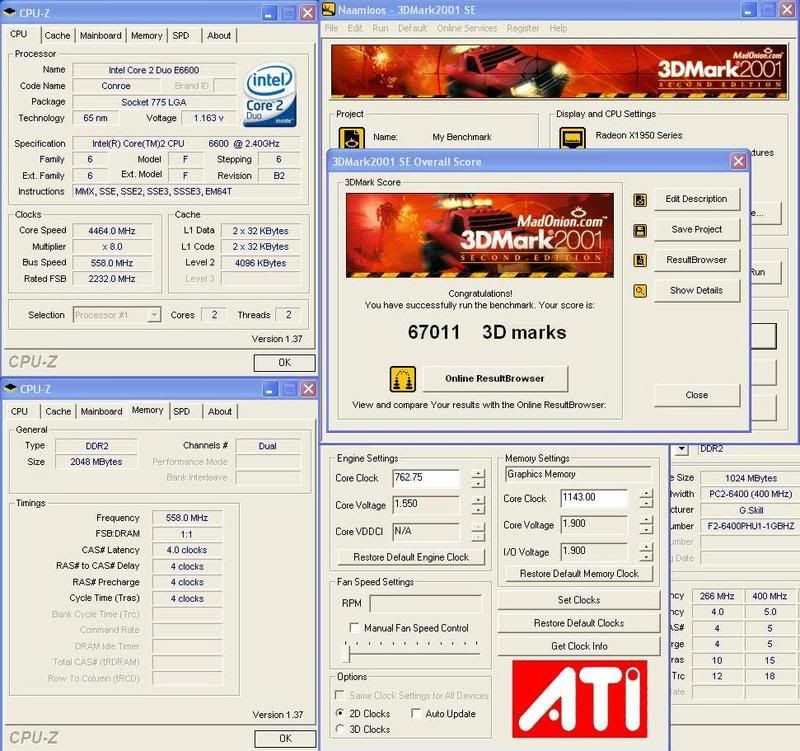Click the Save Project button
This screenshot has width=800, height=751.
click(x=696, y=230)
